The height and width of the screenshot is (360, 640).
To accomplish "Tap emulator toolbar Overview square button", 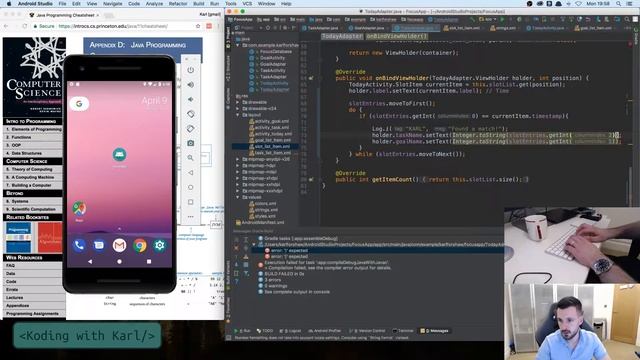I will click(x=191, y=202).
